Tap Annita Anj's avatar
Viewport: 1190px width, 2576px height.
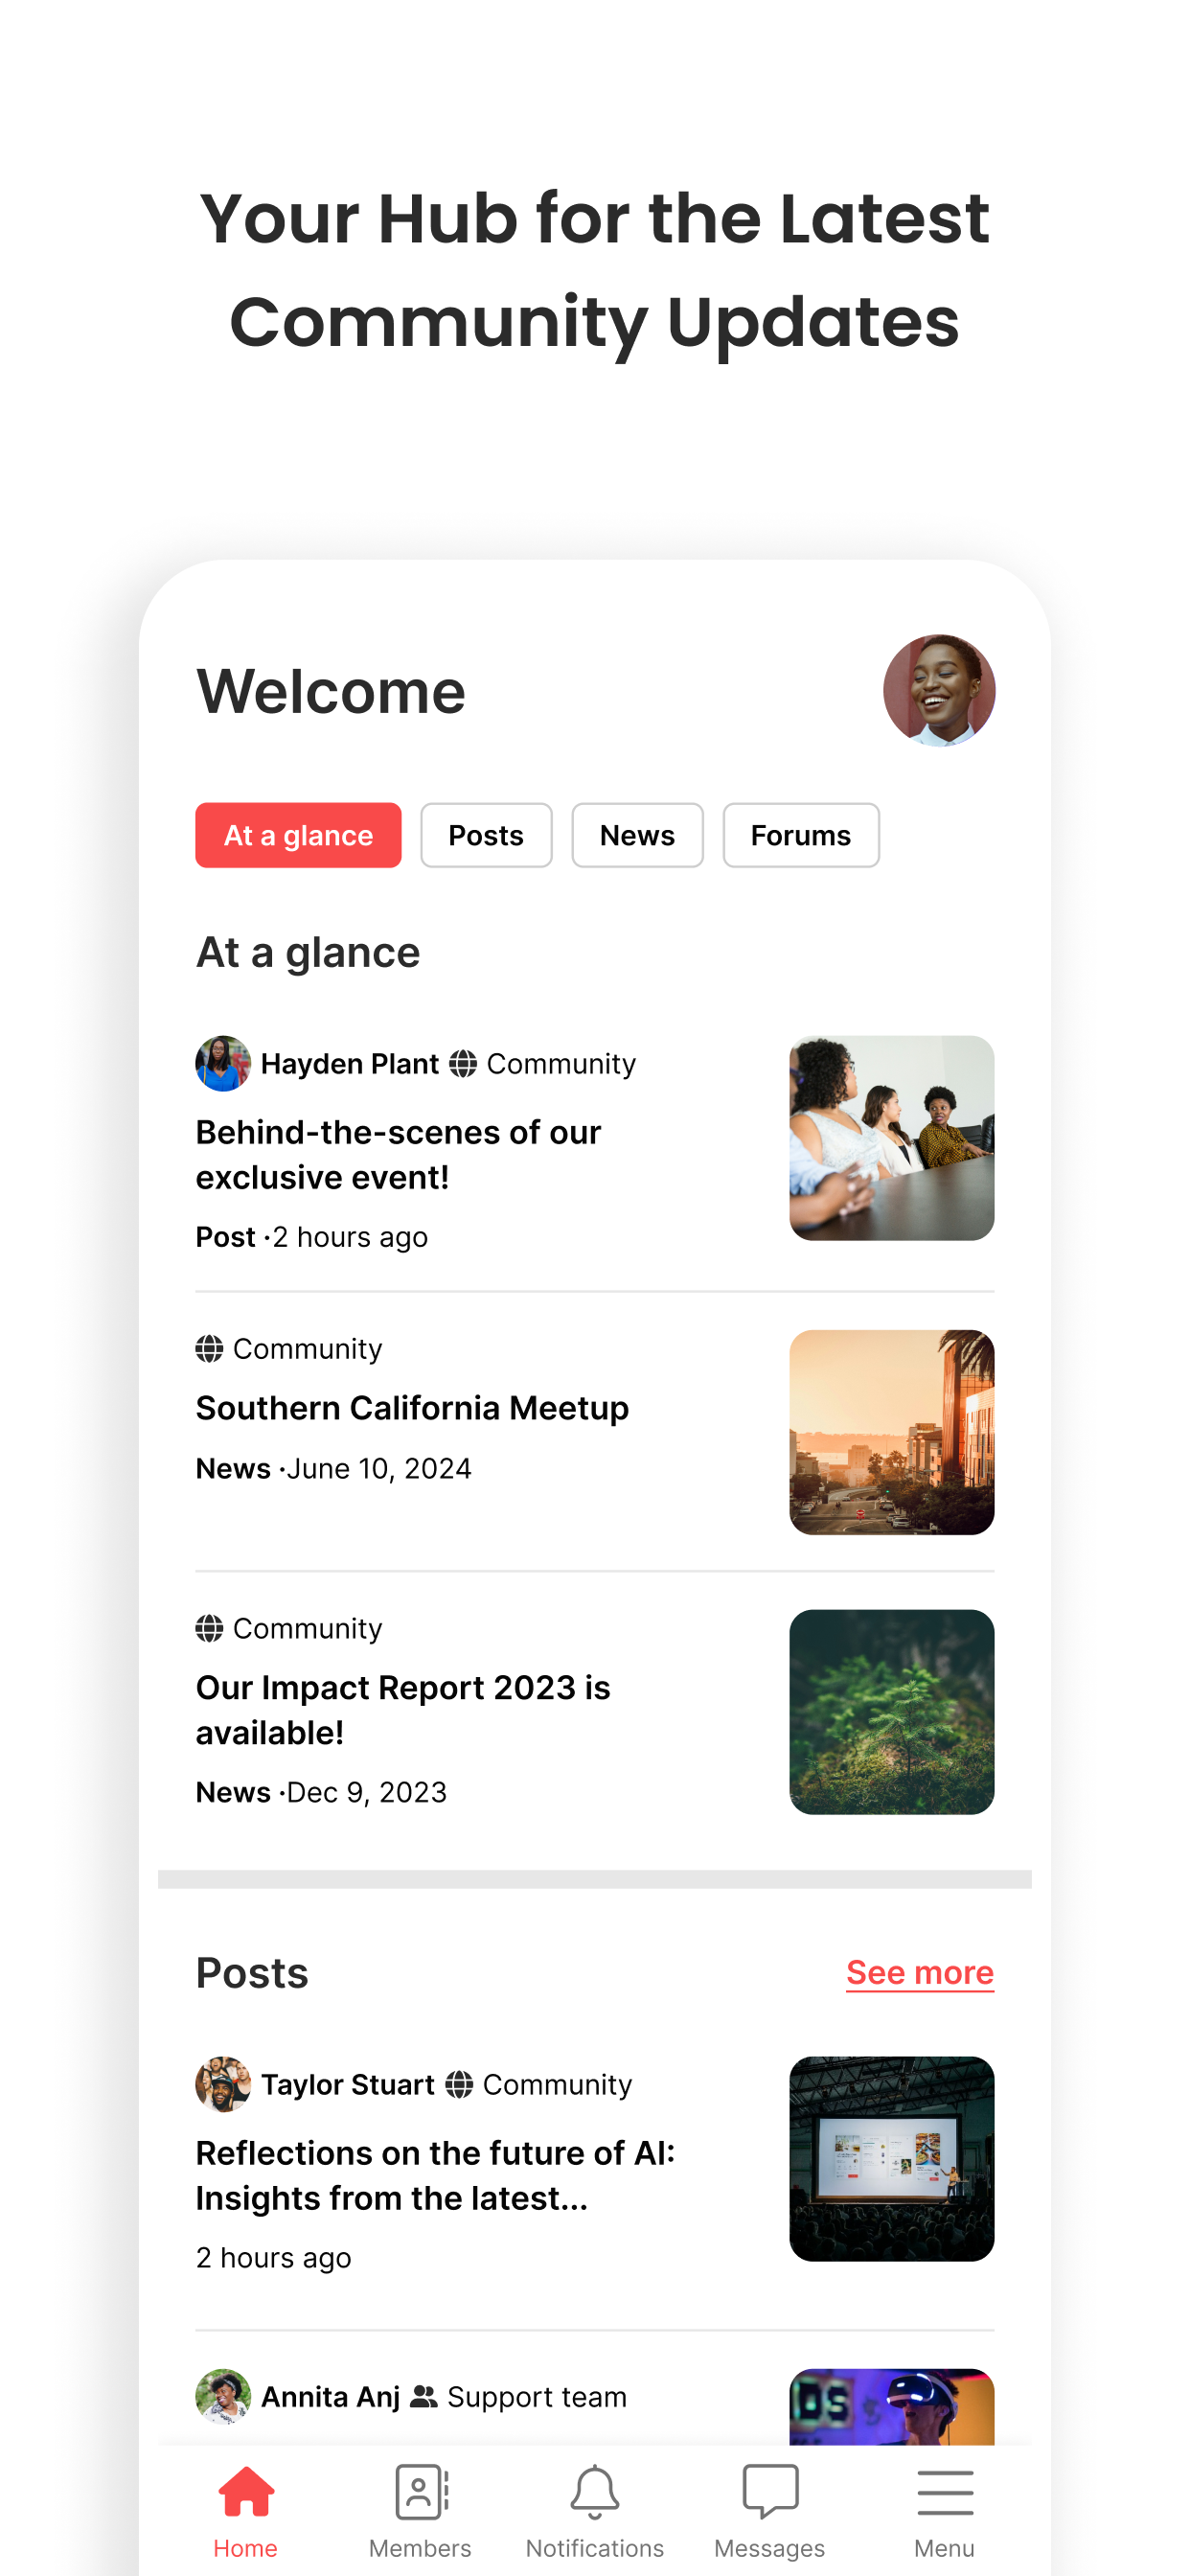tap(223, 2396)
